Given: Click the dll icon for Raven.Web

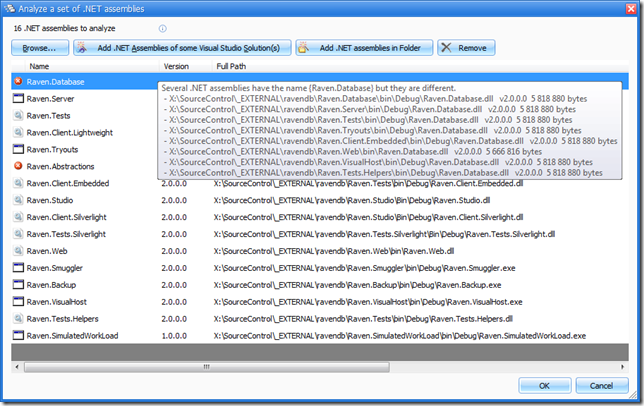Looking at the screenshot, I should (18, 250).
